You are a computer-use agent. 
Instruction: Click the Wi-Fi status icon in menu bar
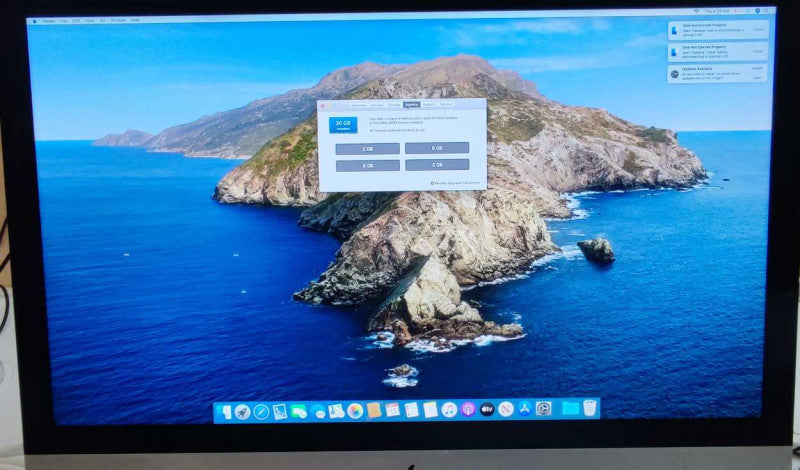(696, 11)
